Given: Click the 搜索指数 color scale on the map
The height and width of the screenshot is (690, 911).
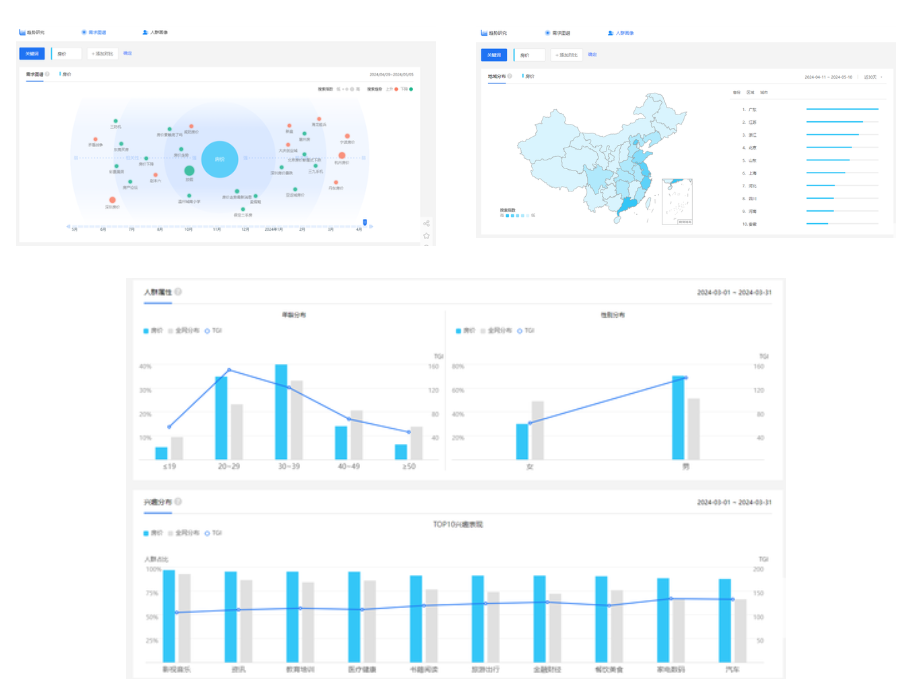Looking at the screenshot, I should (517, 215).
